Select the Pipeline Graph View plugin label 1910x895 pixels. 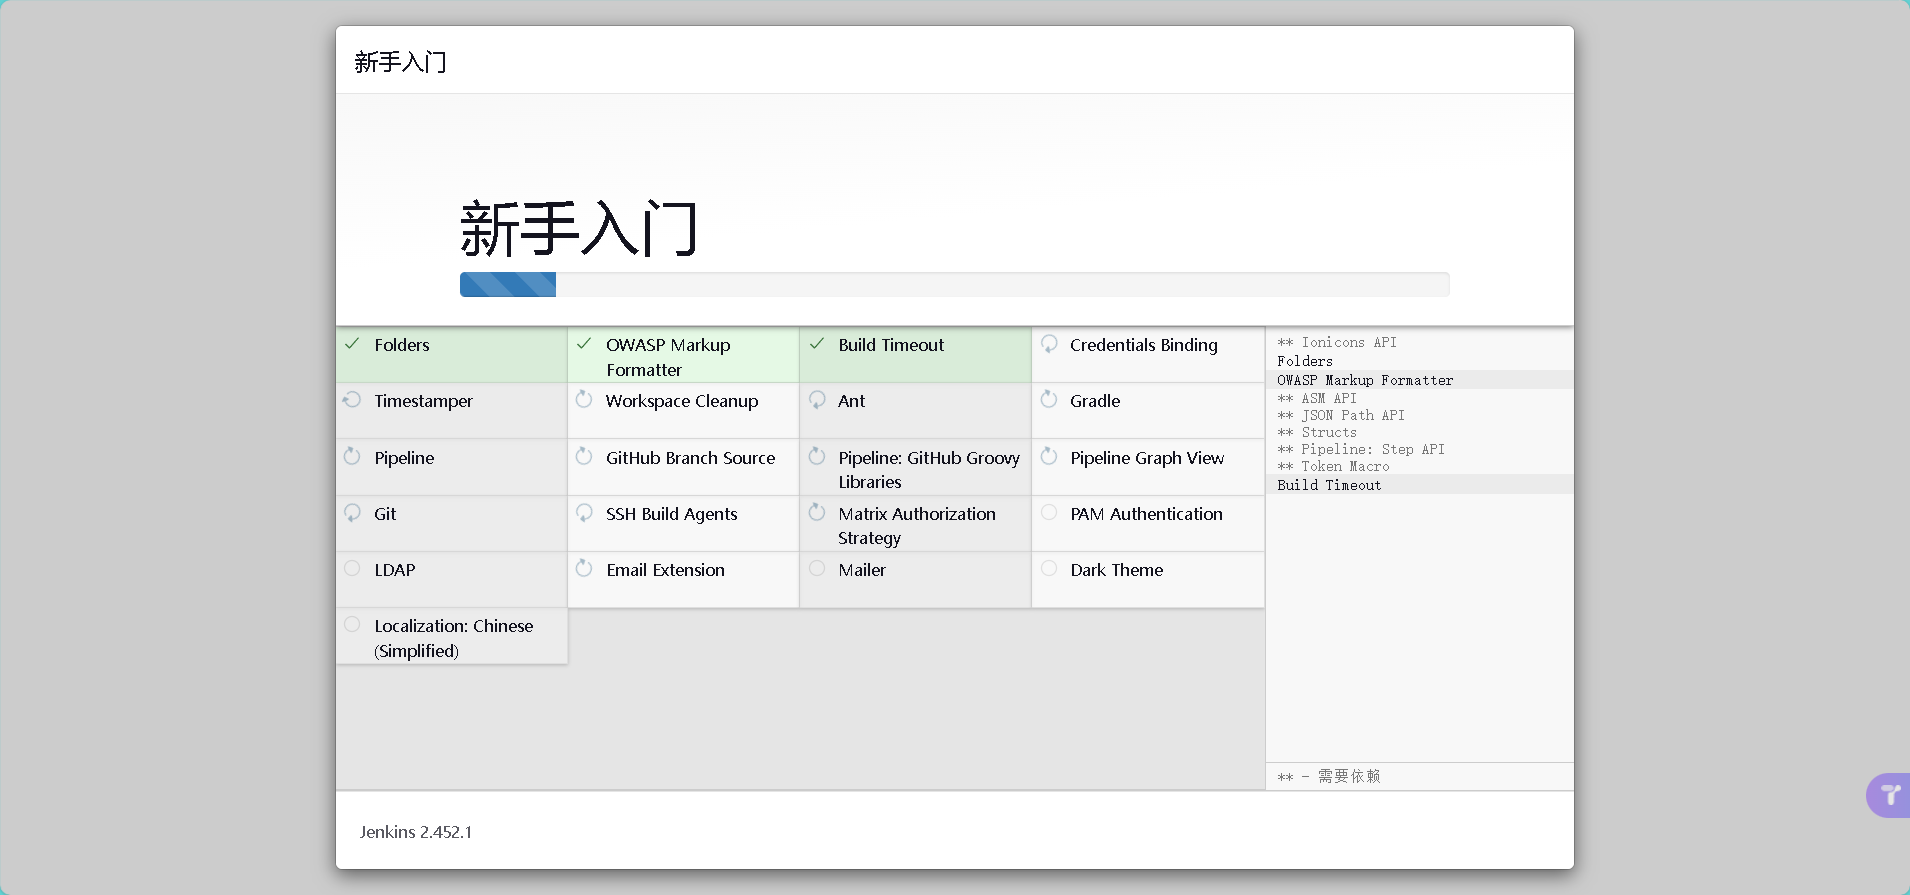1147,458
